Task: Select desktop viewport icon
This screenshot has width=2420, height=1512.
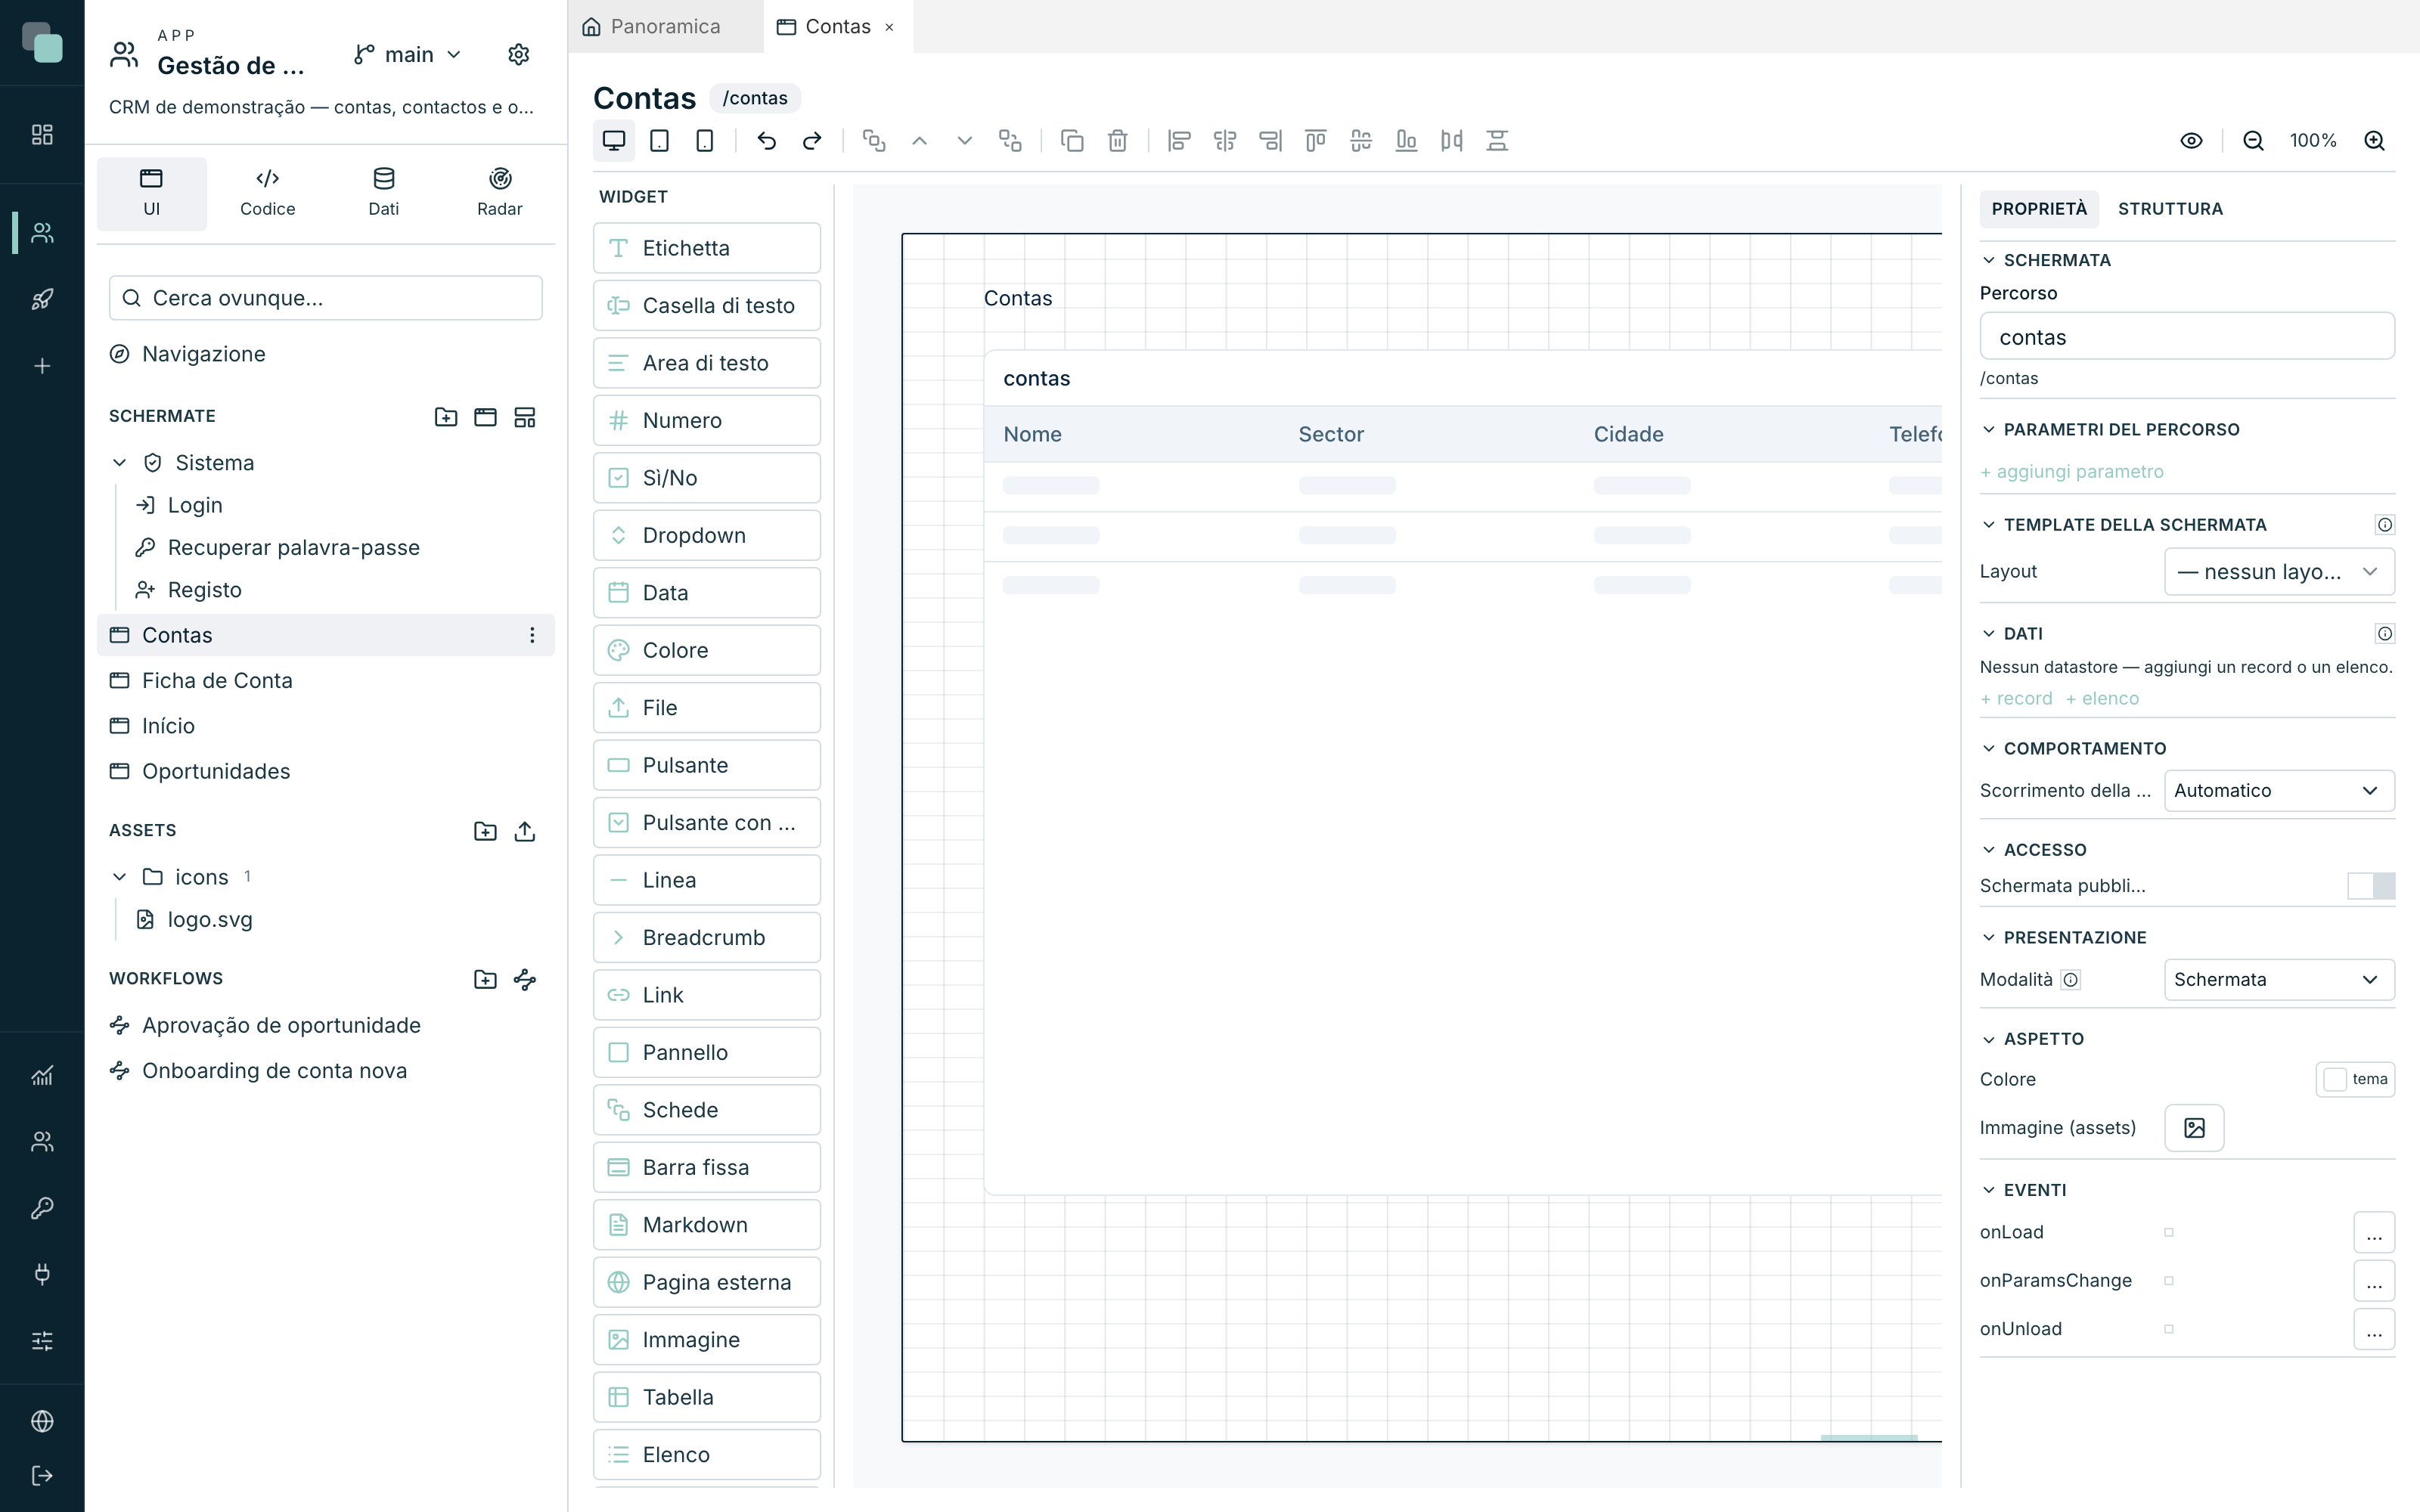Action: [613, 141]
